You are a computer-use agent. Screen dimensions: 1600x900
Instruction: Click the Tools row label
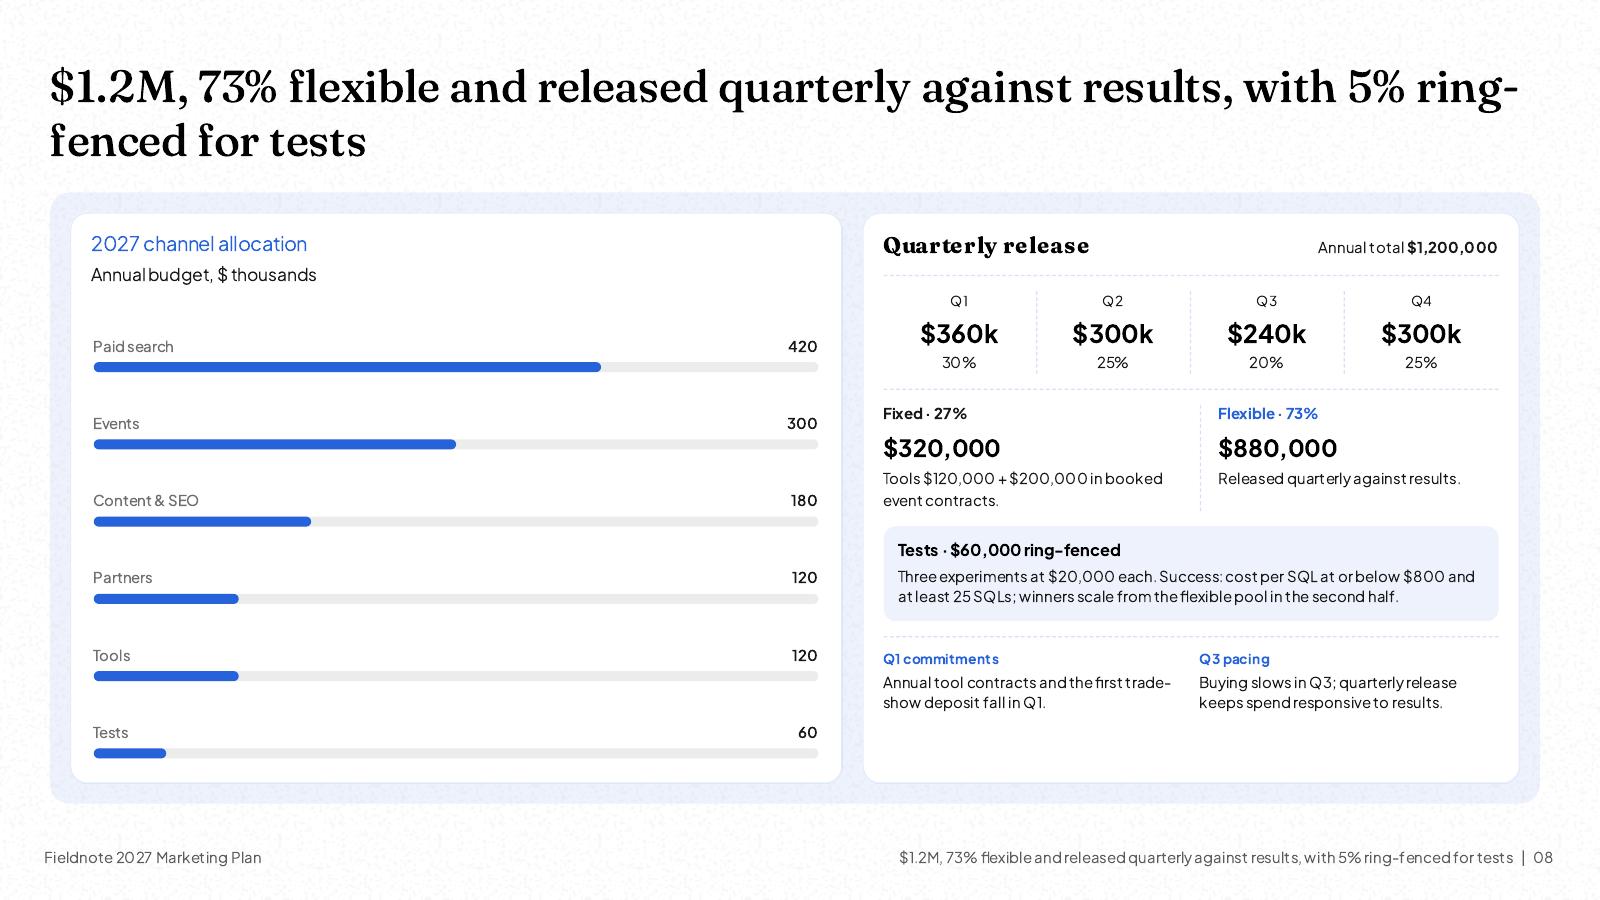coord(112,655)
